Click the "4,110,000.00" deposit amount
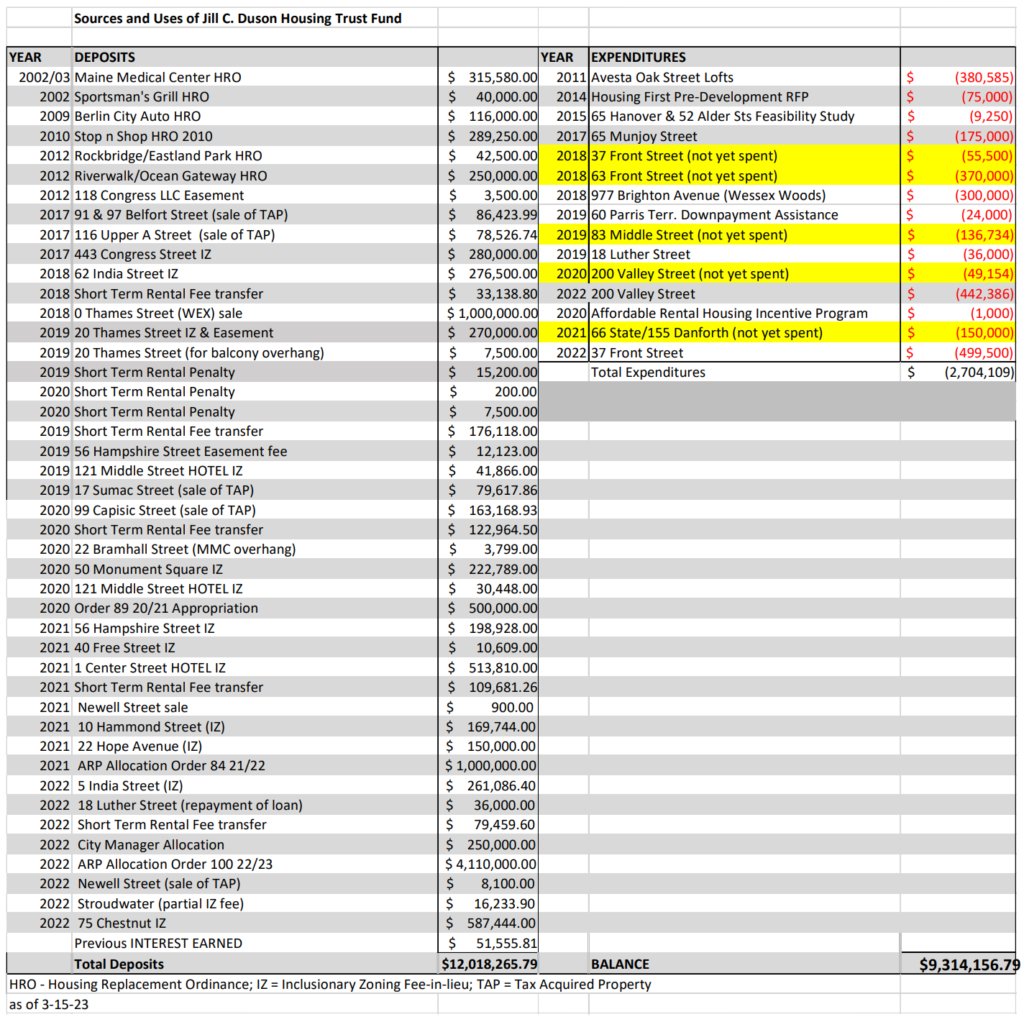1024x1022 pixels. (496, 865)
